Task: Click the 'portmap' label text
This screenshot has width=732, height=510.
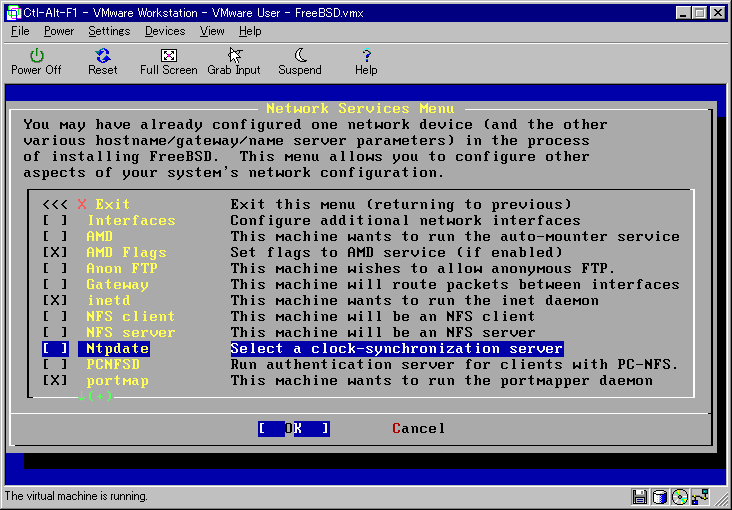Action: point(118,381)
